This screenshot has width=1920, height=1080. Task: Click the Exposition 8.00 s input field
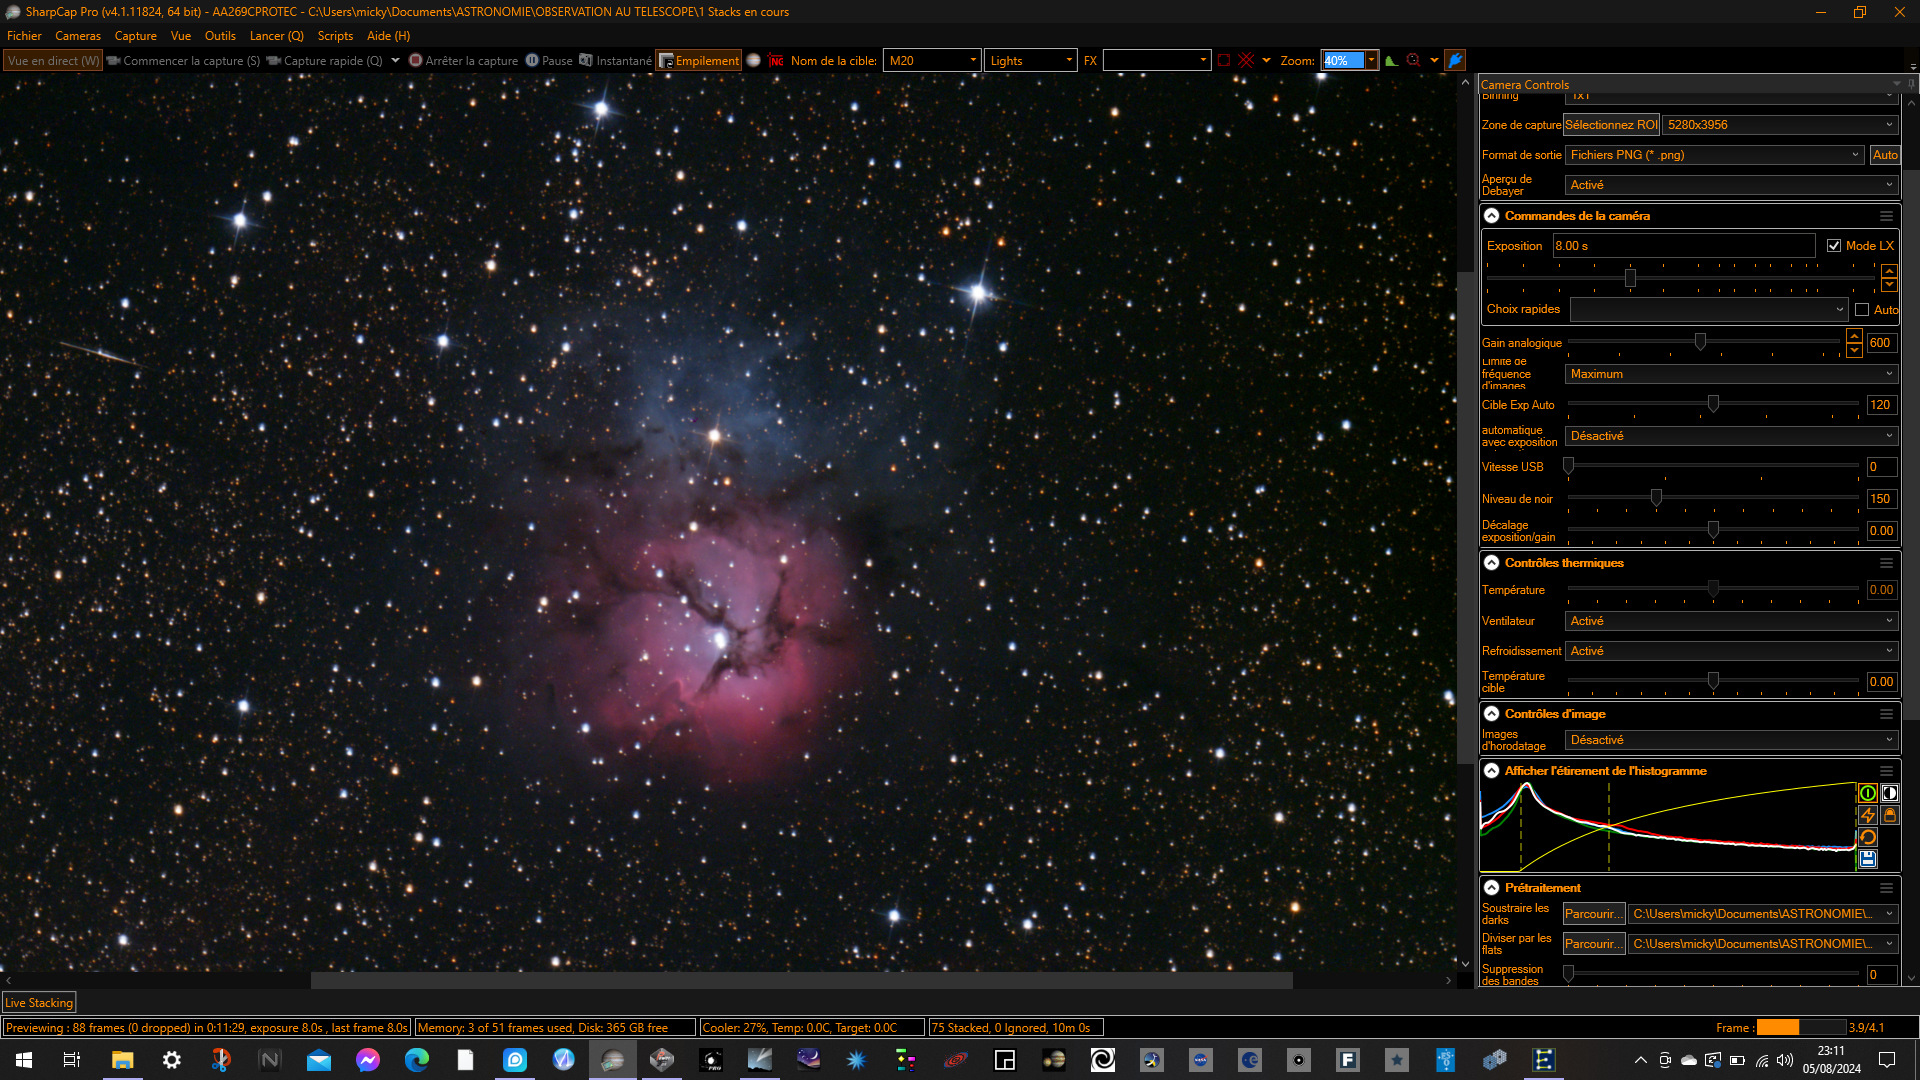tap(1683, 246)
